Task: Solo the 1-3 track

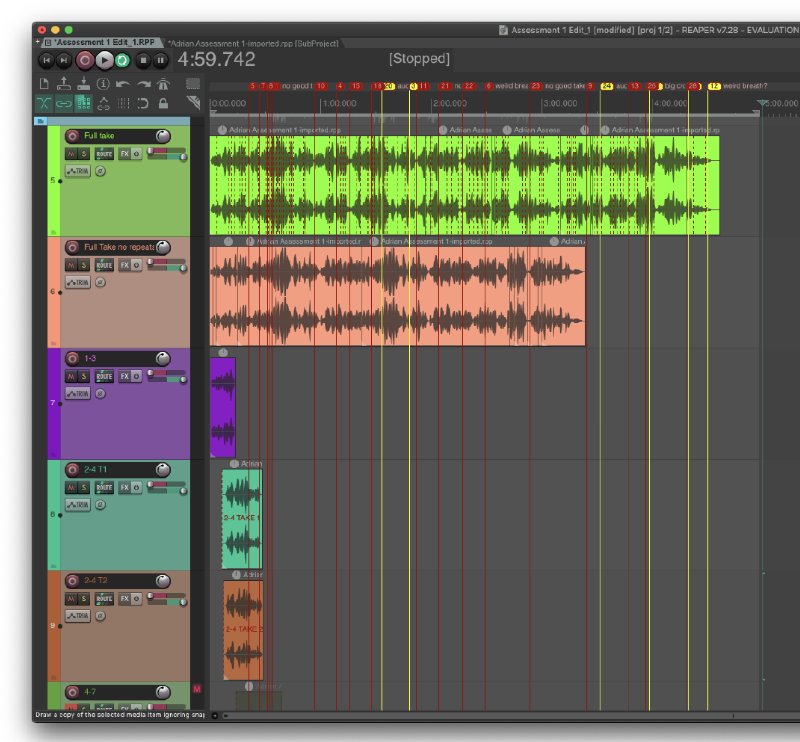Action: coord(84,376)
